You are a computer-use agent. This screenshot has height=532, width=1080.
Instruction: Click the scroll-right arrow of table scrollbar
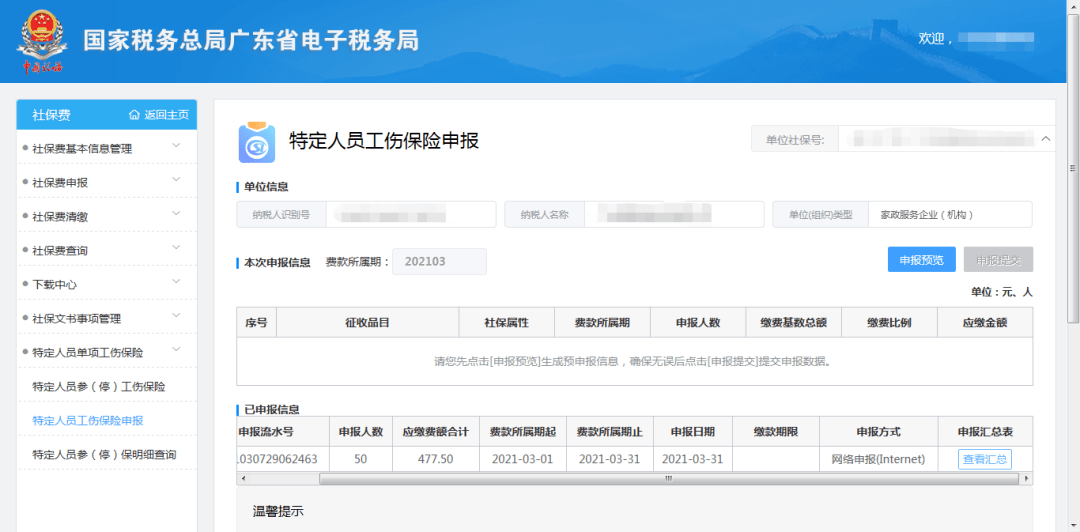coord(1025,479)
